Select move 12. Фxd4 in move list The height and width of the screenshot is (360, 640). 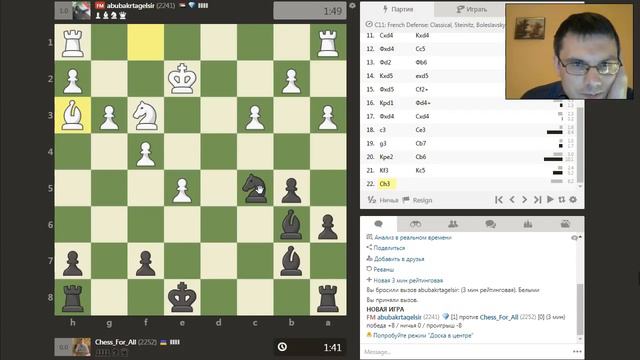click(x=387, y=49)
